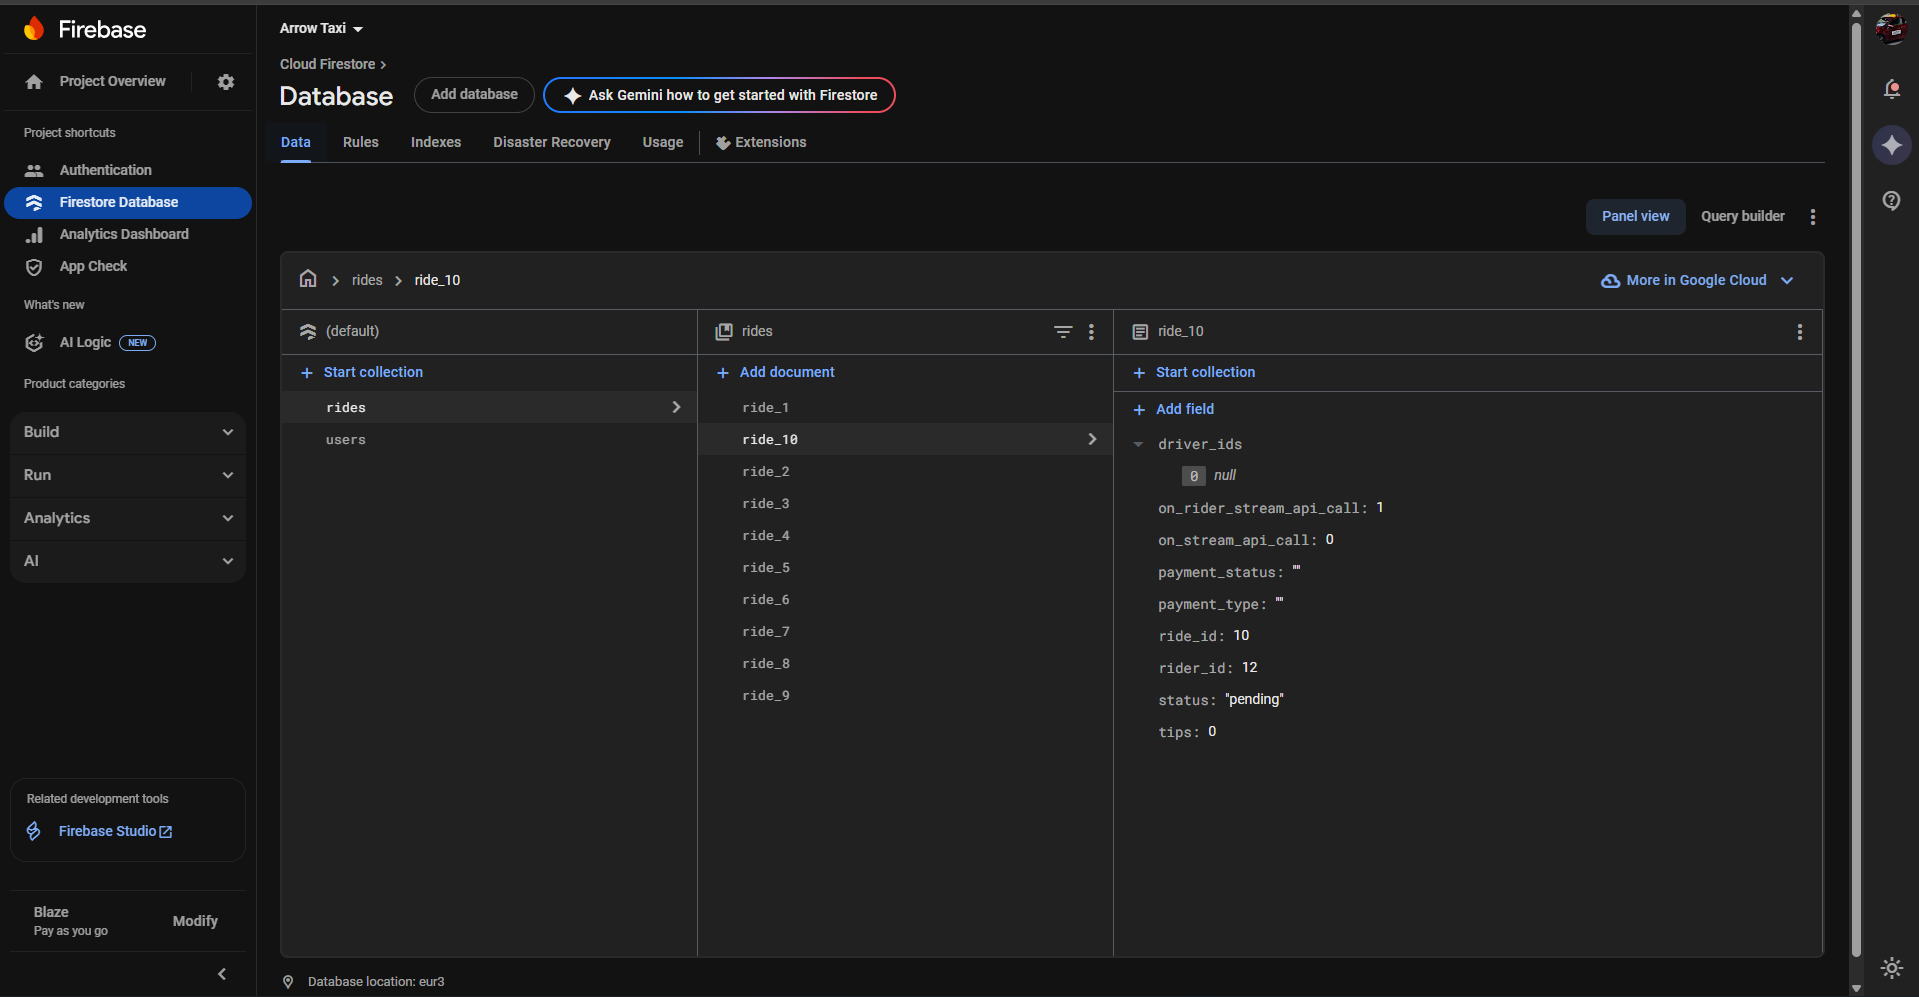Open rides collection three-dot menu

click(1091, 332)
